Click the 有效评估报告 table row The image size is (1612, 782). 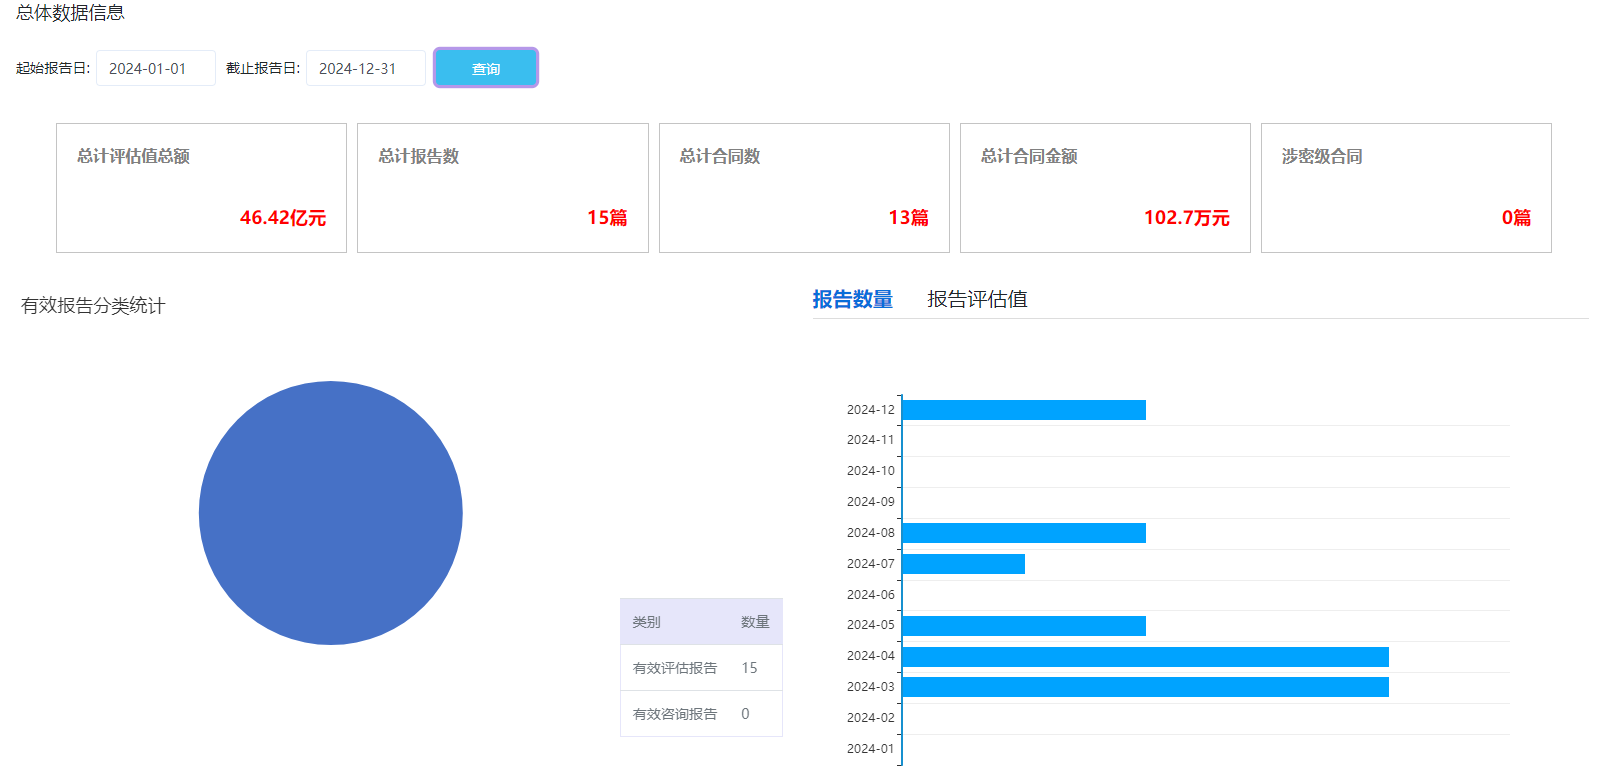click(x=700, y=668)
